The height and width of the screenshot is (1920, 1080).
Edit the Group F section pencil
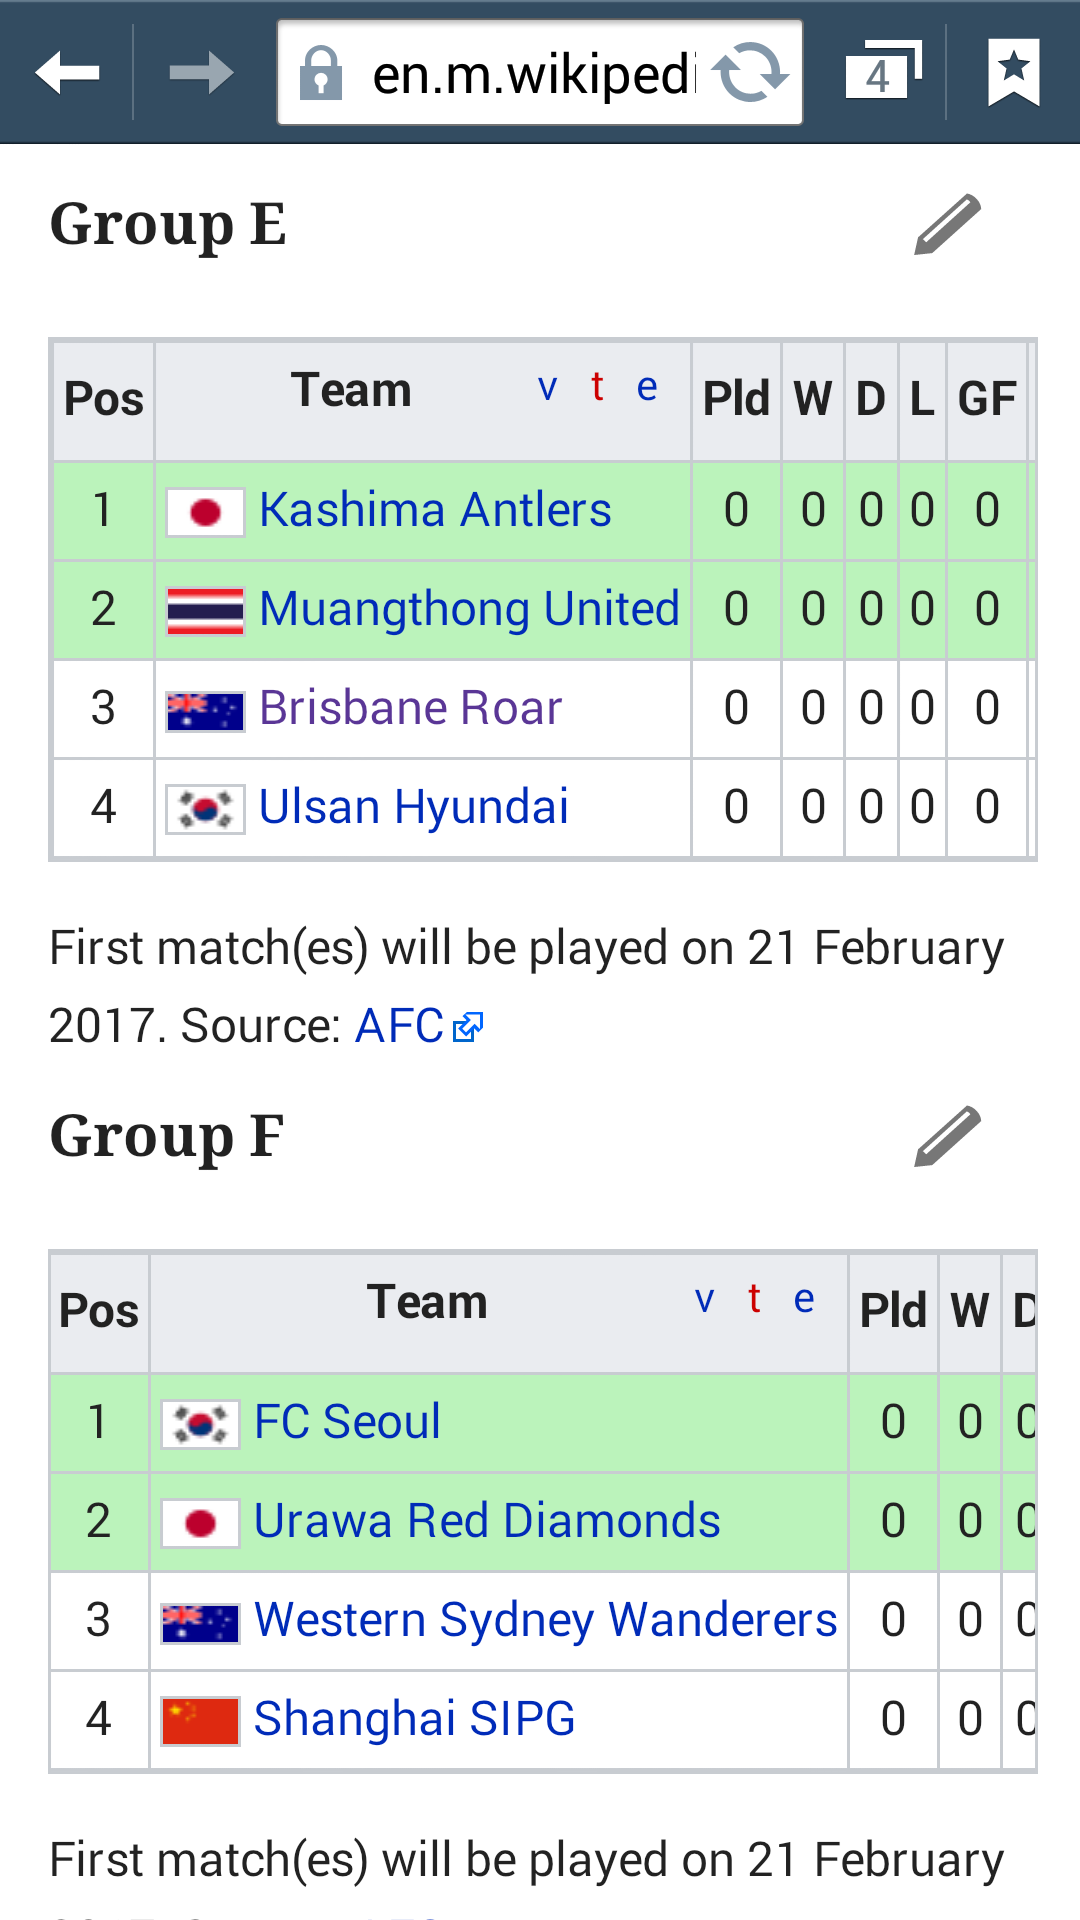point(947,1137)
